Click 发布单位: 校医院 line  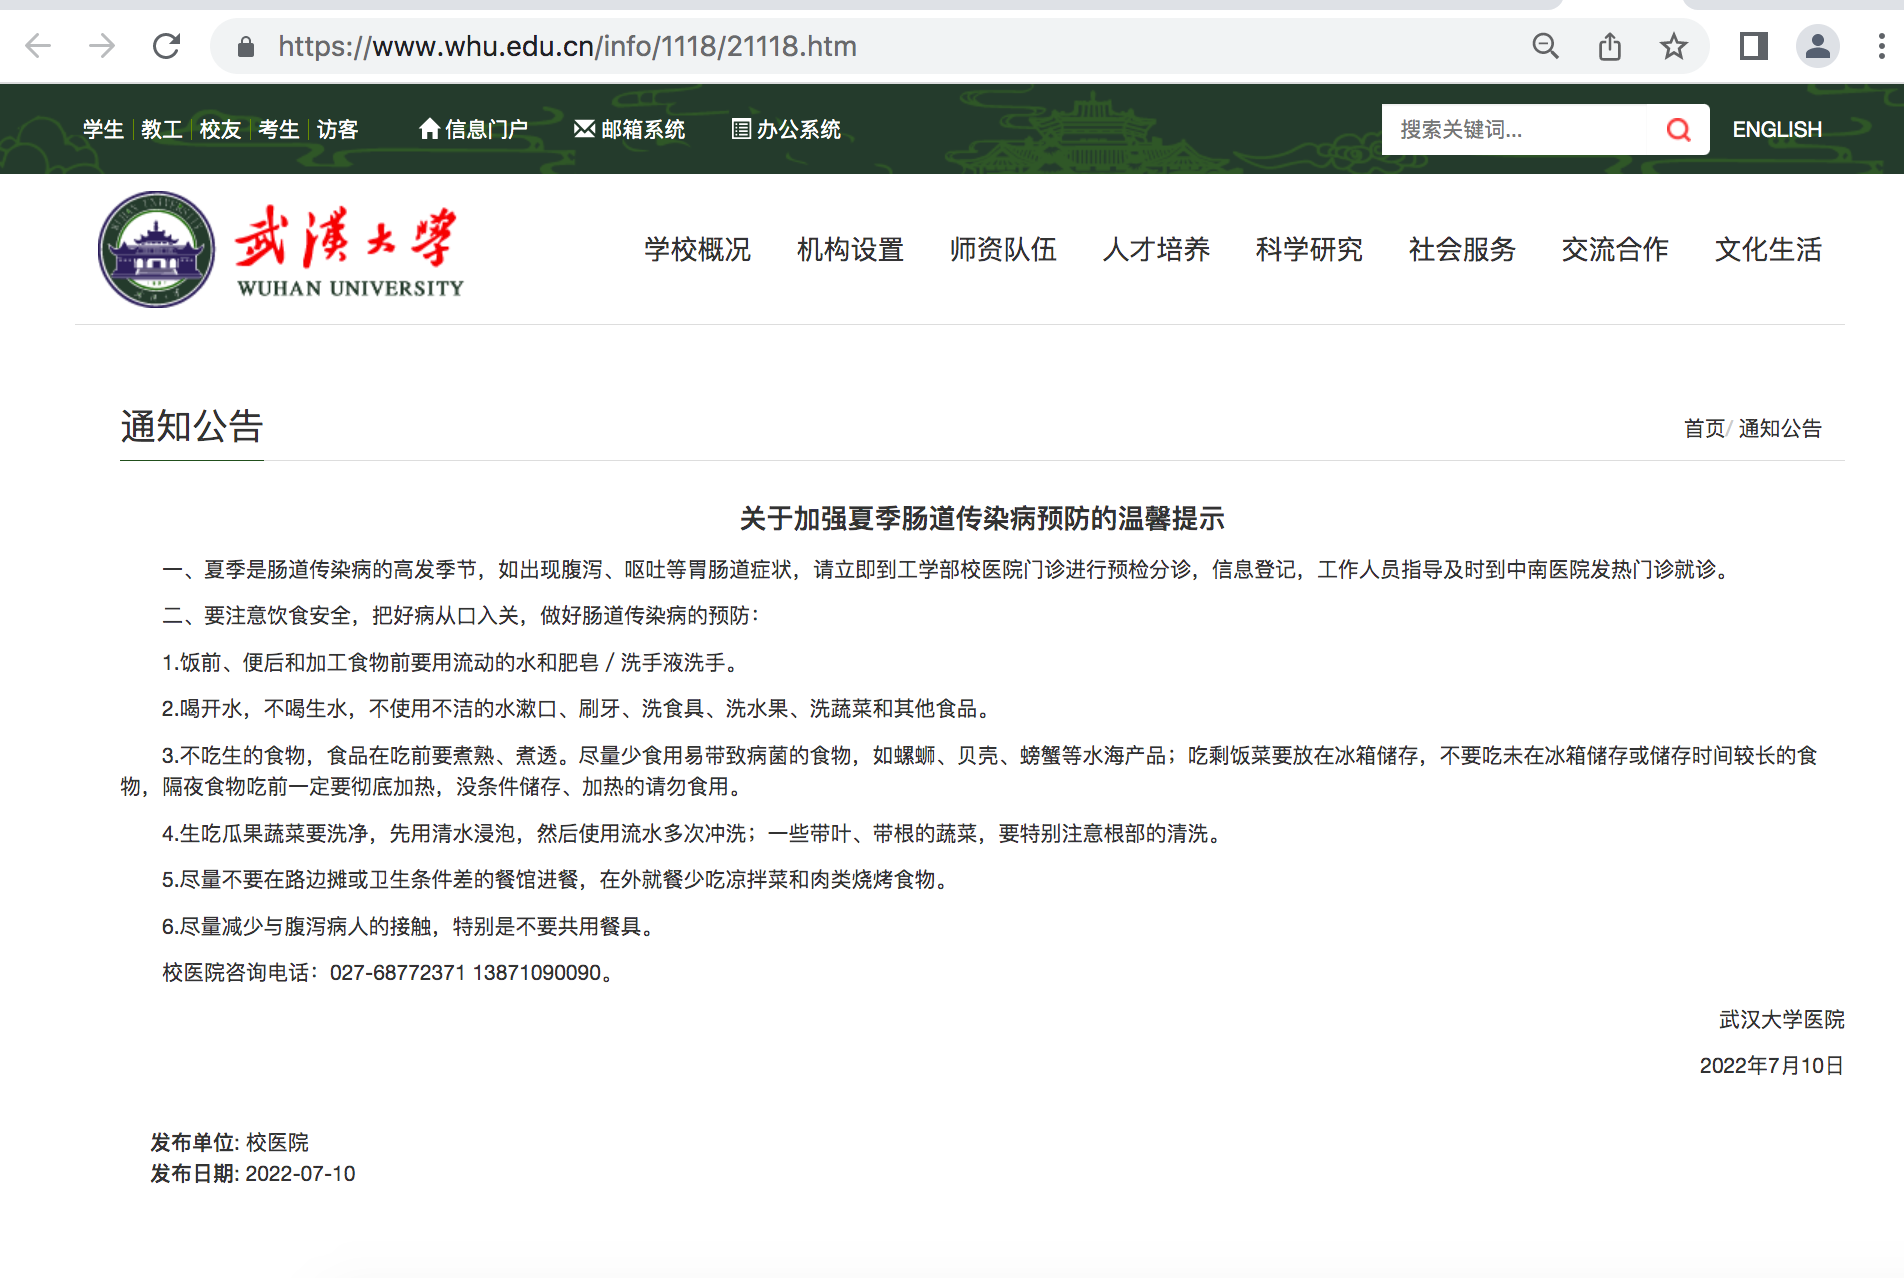pos(230,1142)
